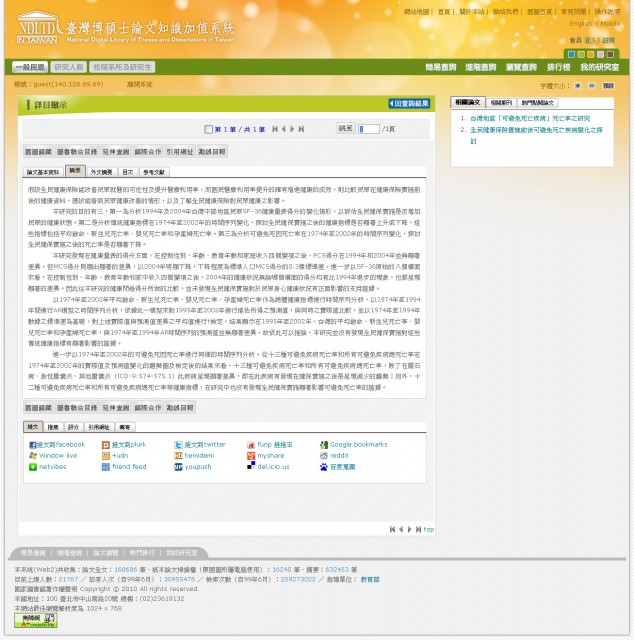Tick the checkbox beside 第1筆/共1筆
The image size is (634, 640).
pos(208,129)
